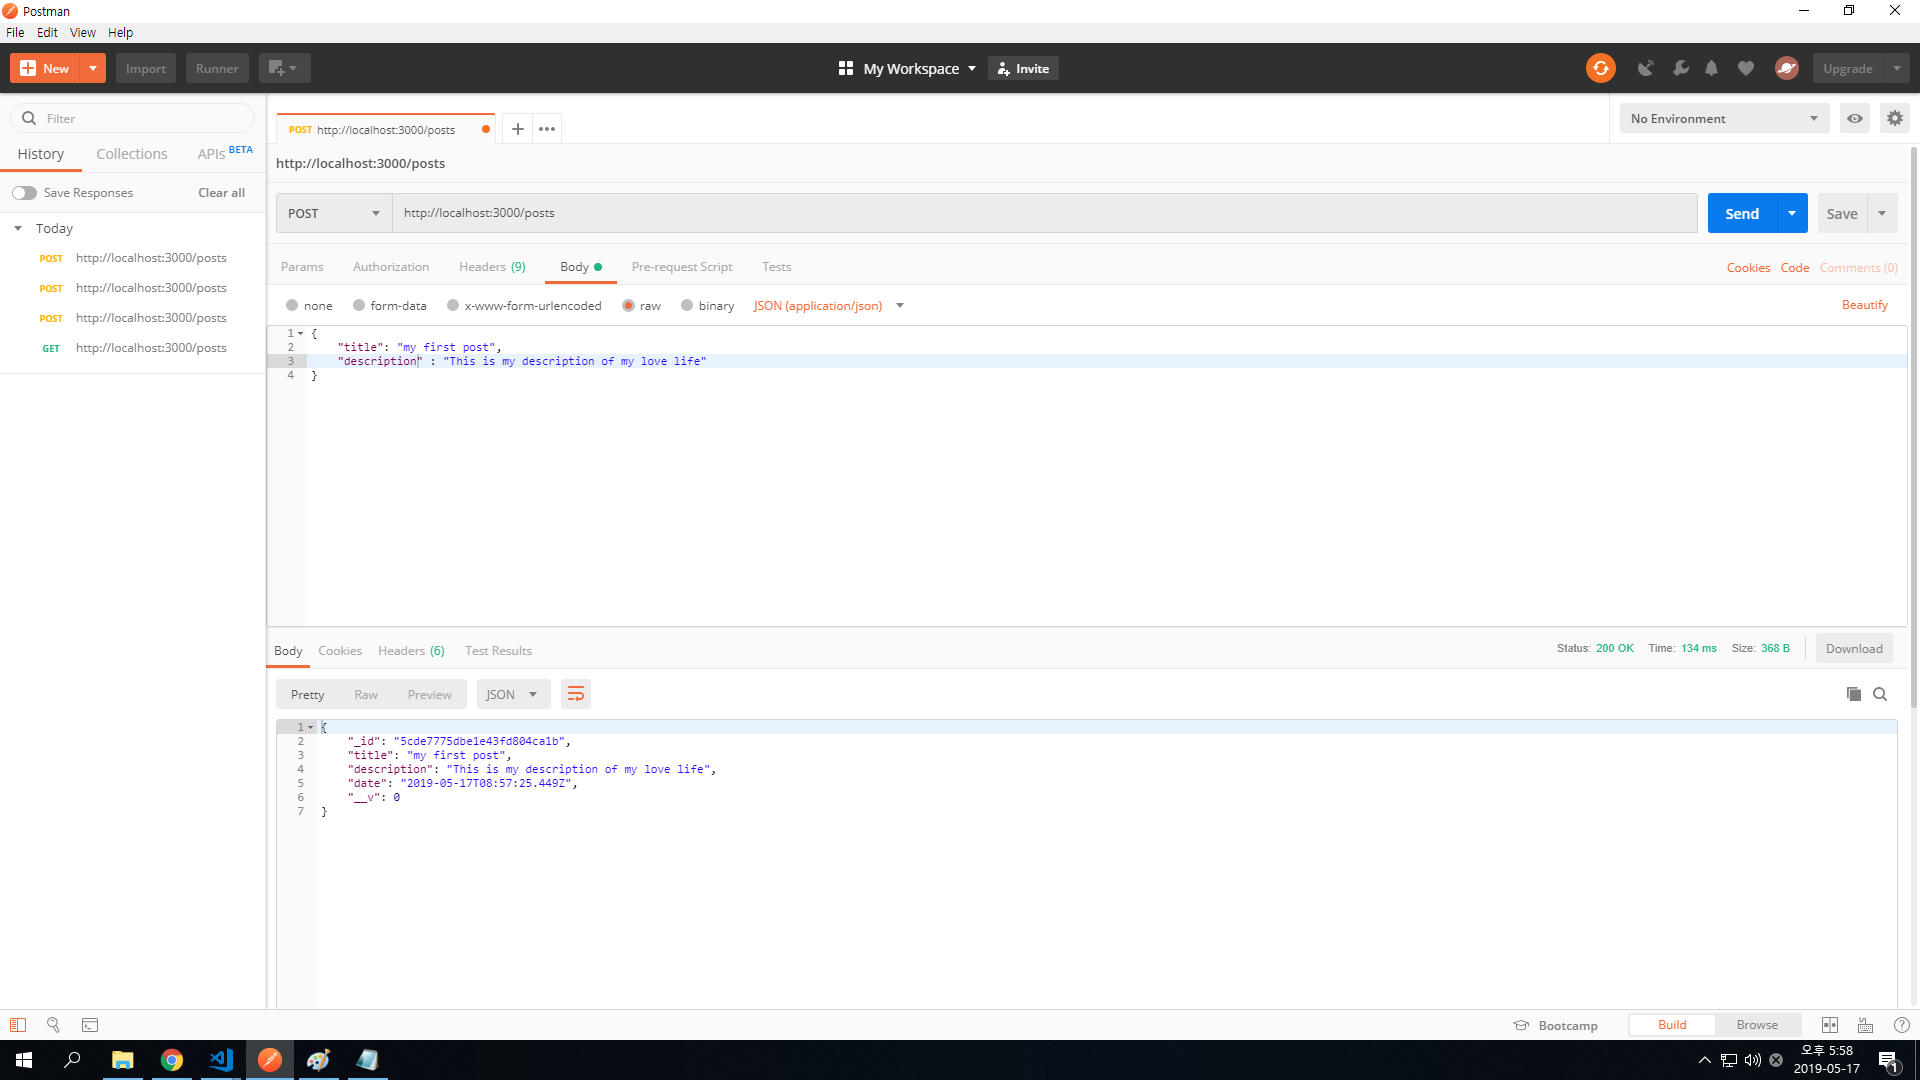The width and height of the screenshot is (1920, 1080).
Task: Click the Send button
Action: point(1742,213)
